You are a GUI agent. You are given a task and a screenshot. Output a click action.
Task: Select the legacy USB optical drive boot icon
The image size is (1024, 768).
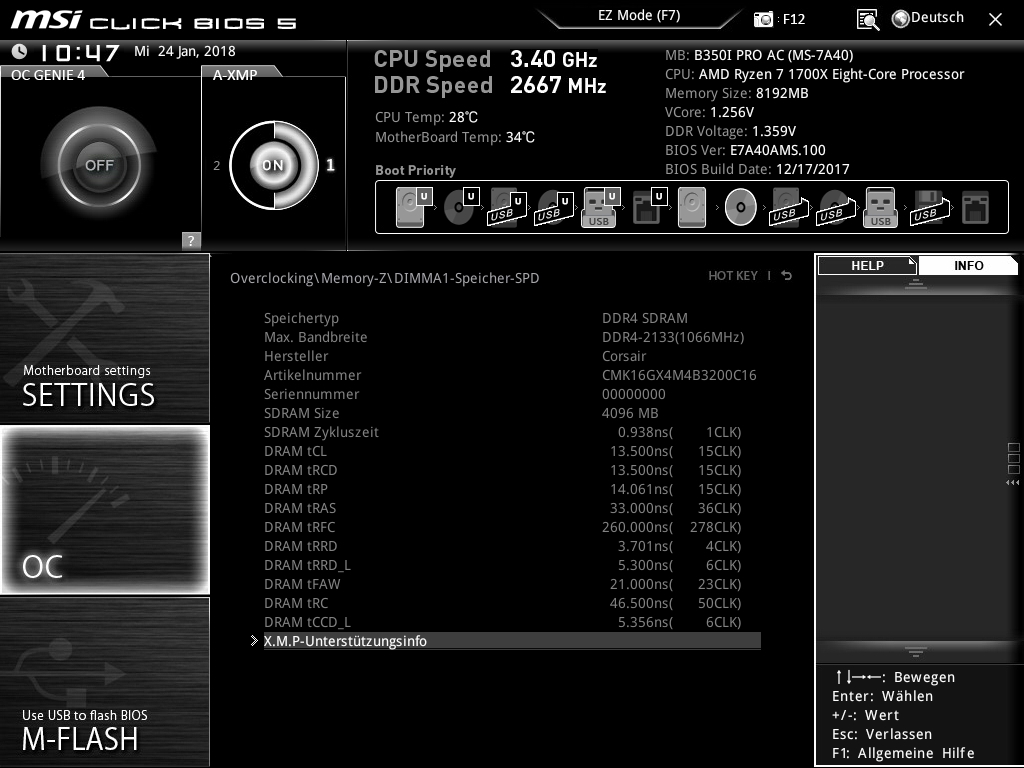[x=837, y=207]
